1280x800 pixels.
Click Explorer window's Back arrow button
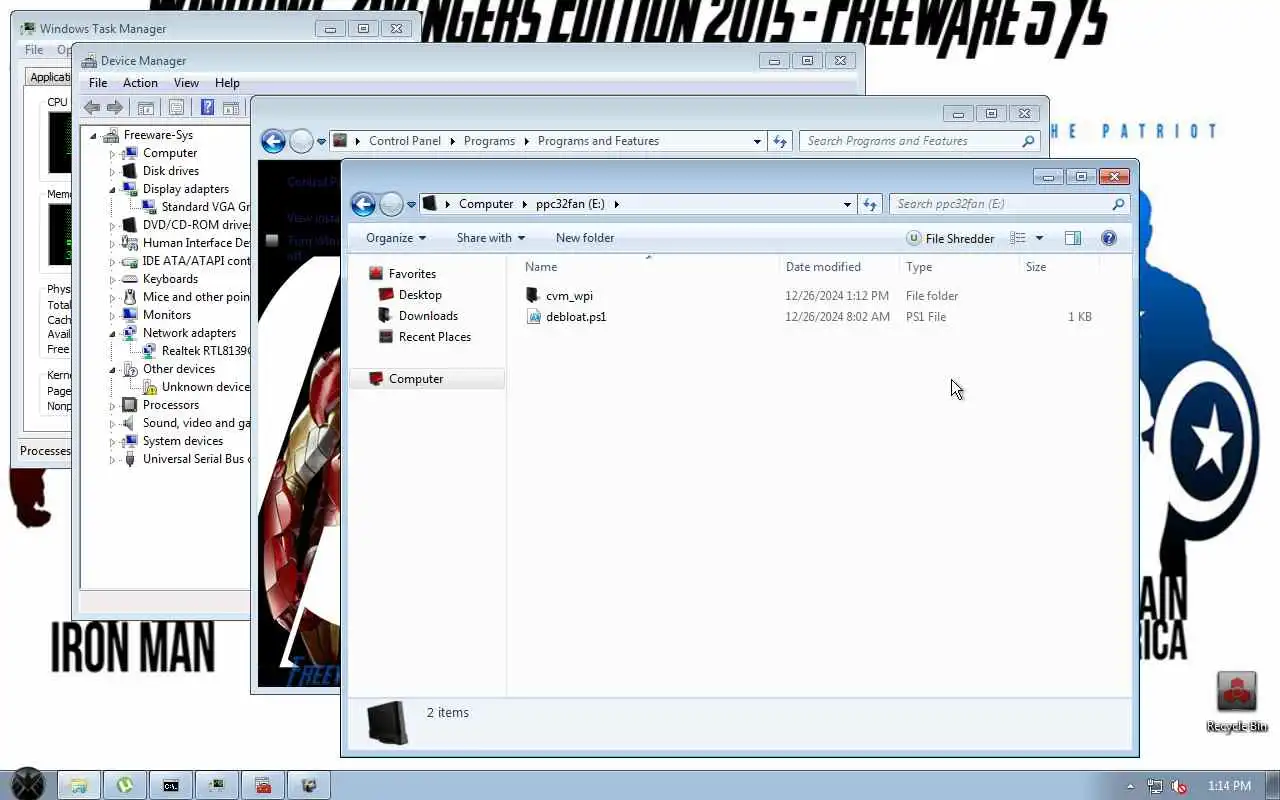click(x=363, y=204)
